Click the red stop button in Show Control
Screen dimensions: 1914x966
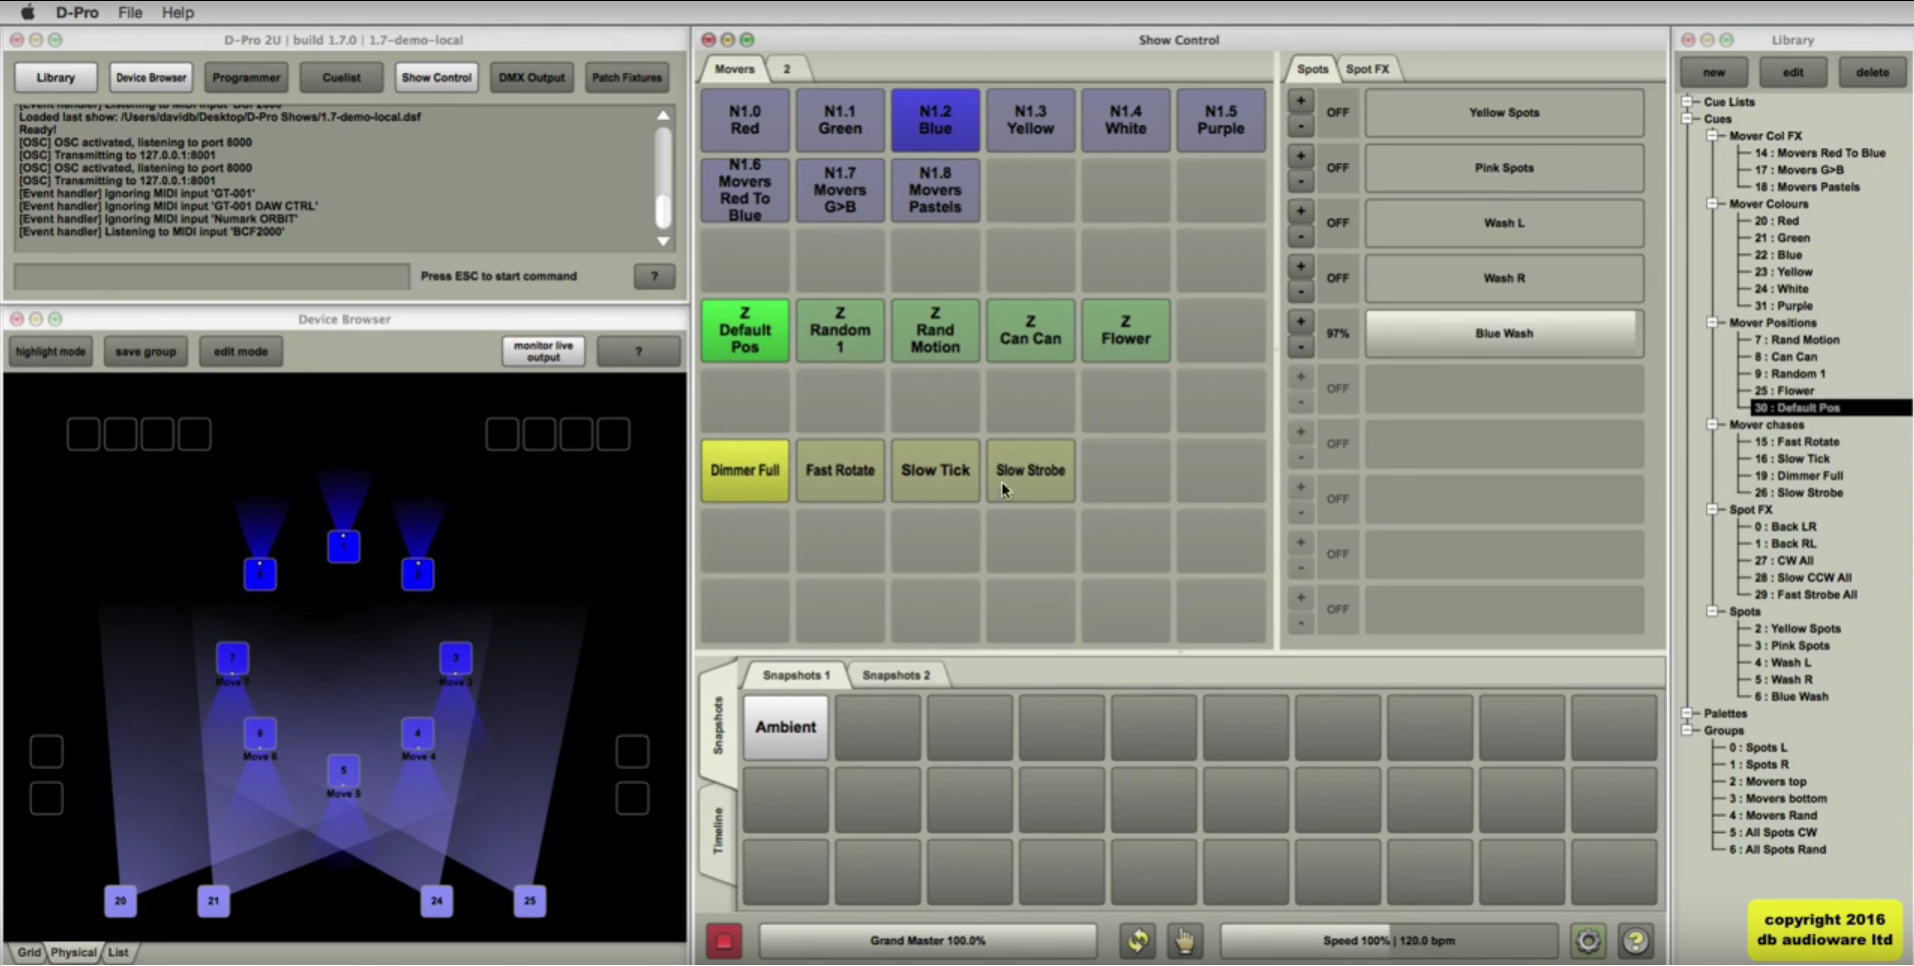click(x=723, y=941)
